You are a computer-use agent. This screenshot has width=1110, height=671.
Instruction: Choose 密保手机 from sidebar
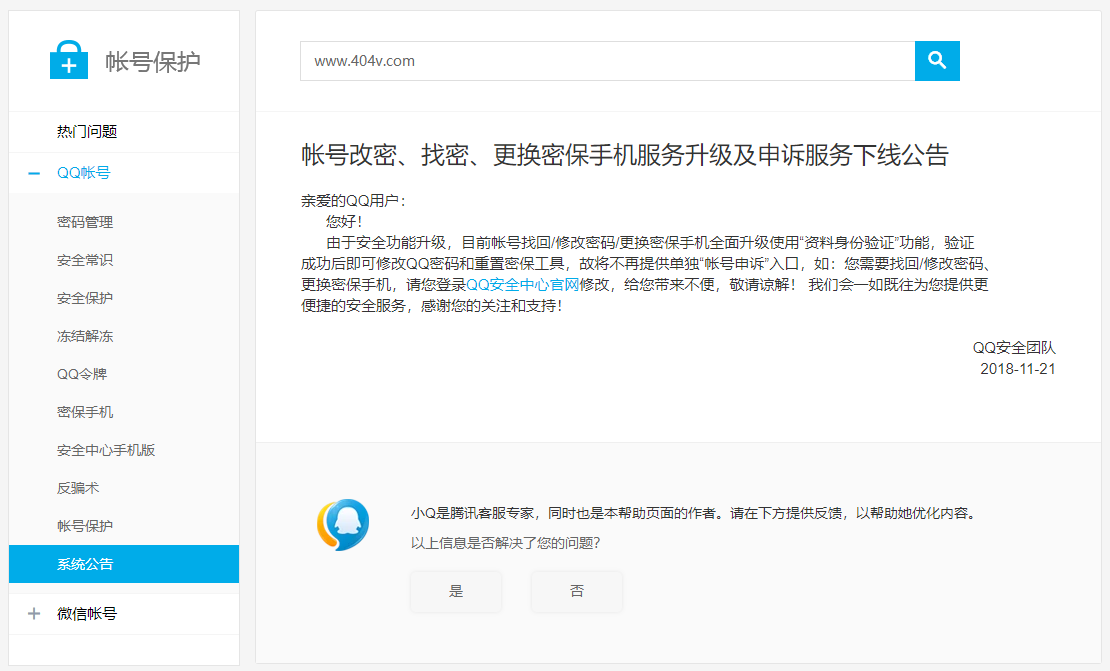[x=85, y=412]
